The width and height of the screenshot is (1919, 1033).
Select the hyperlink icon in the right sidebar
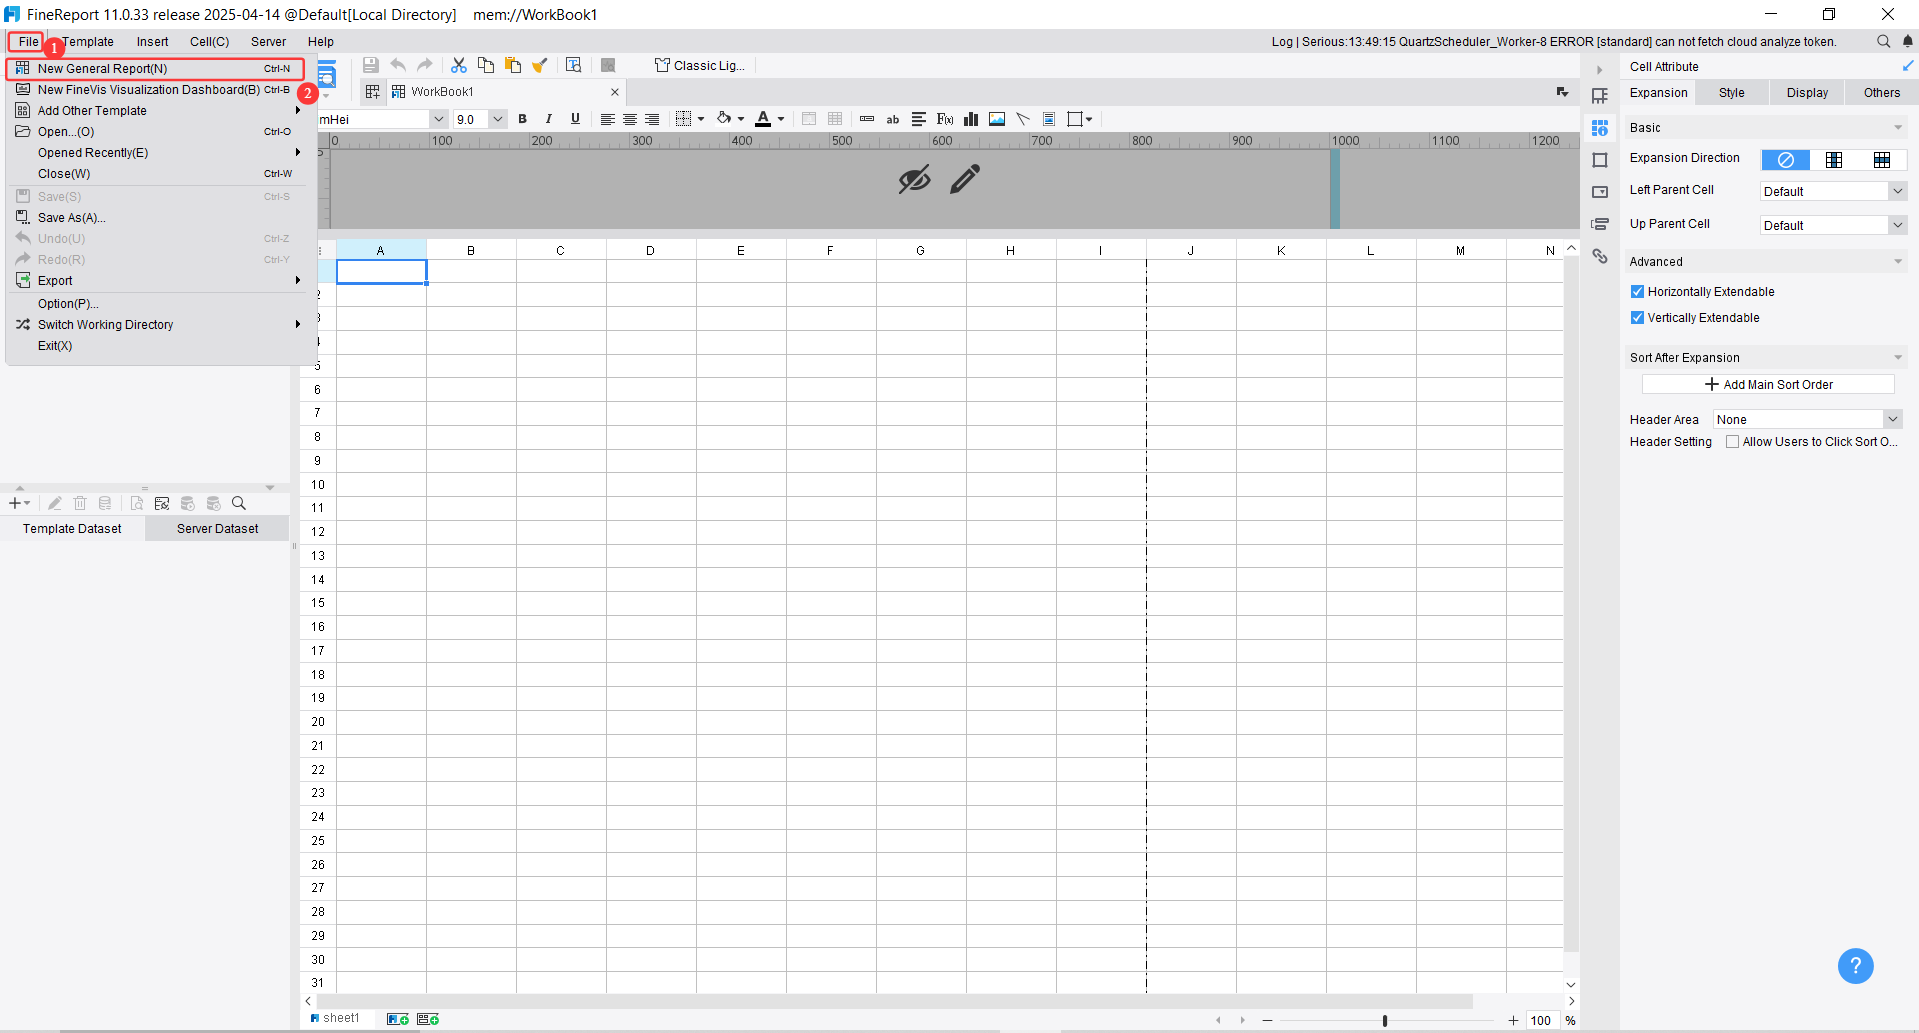[x=1600, y=256]
